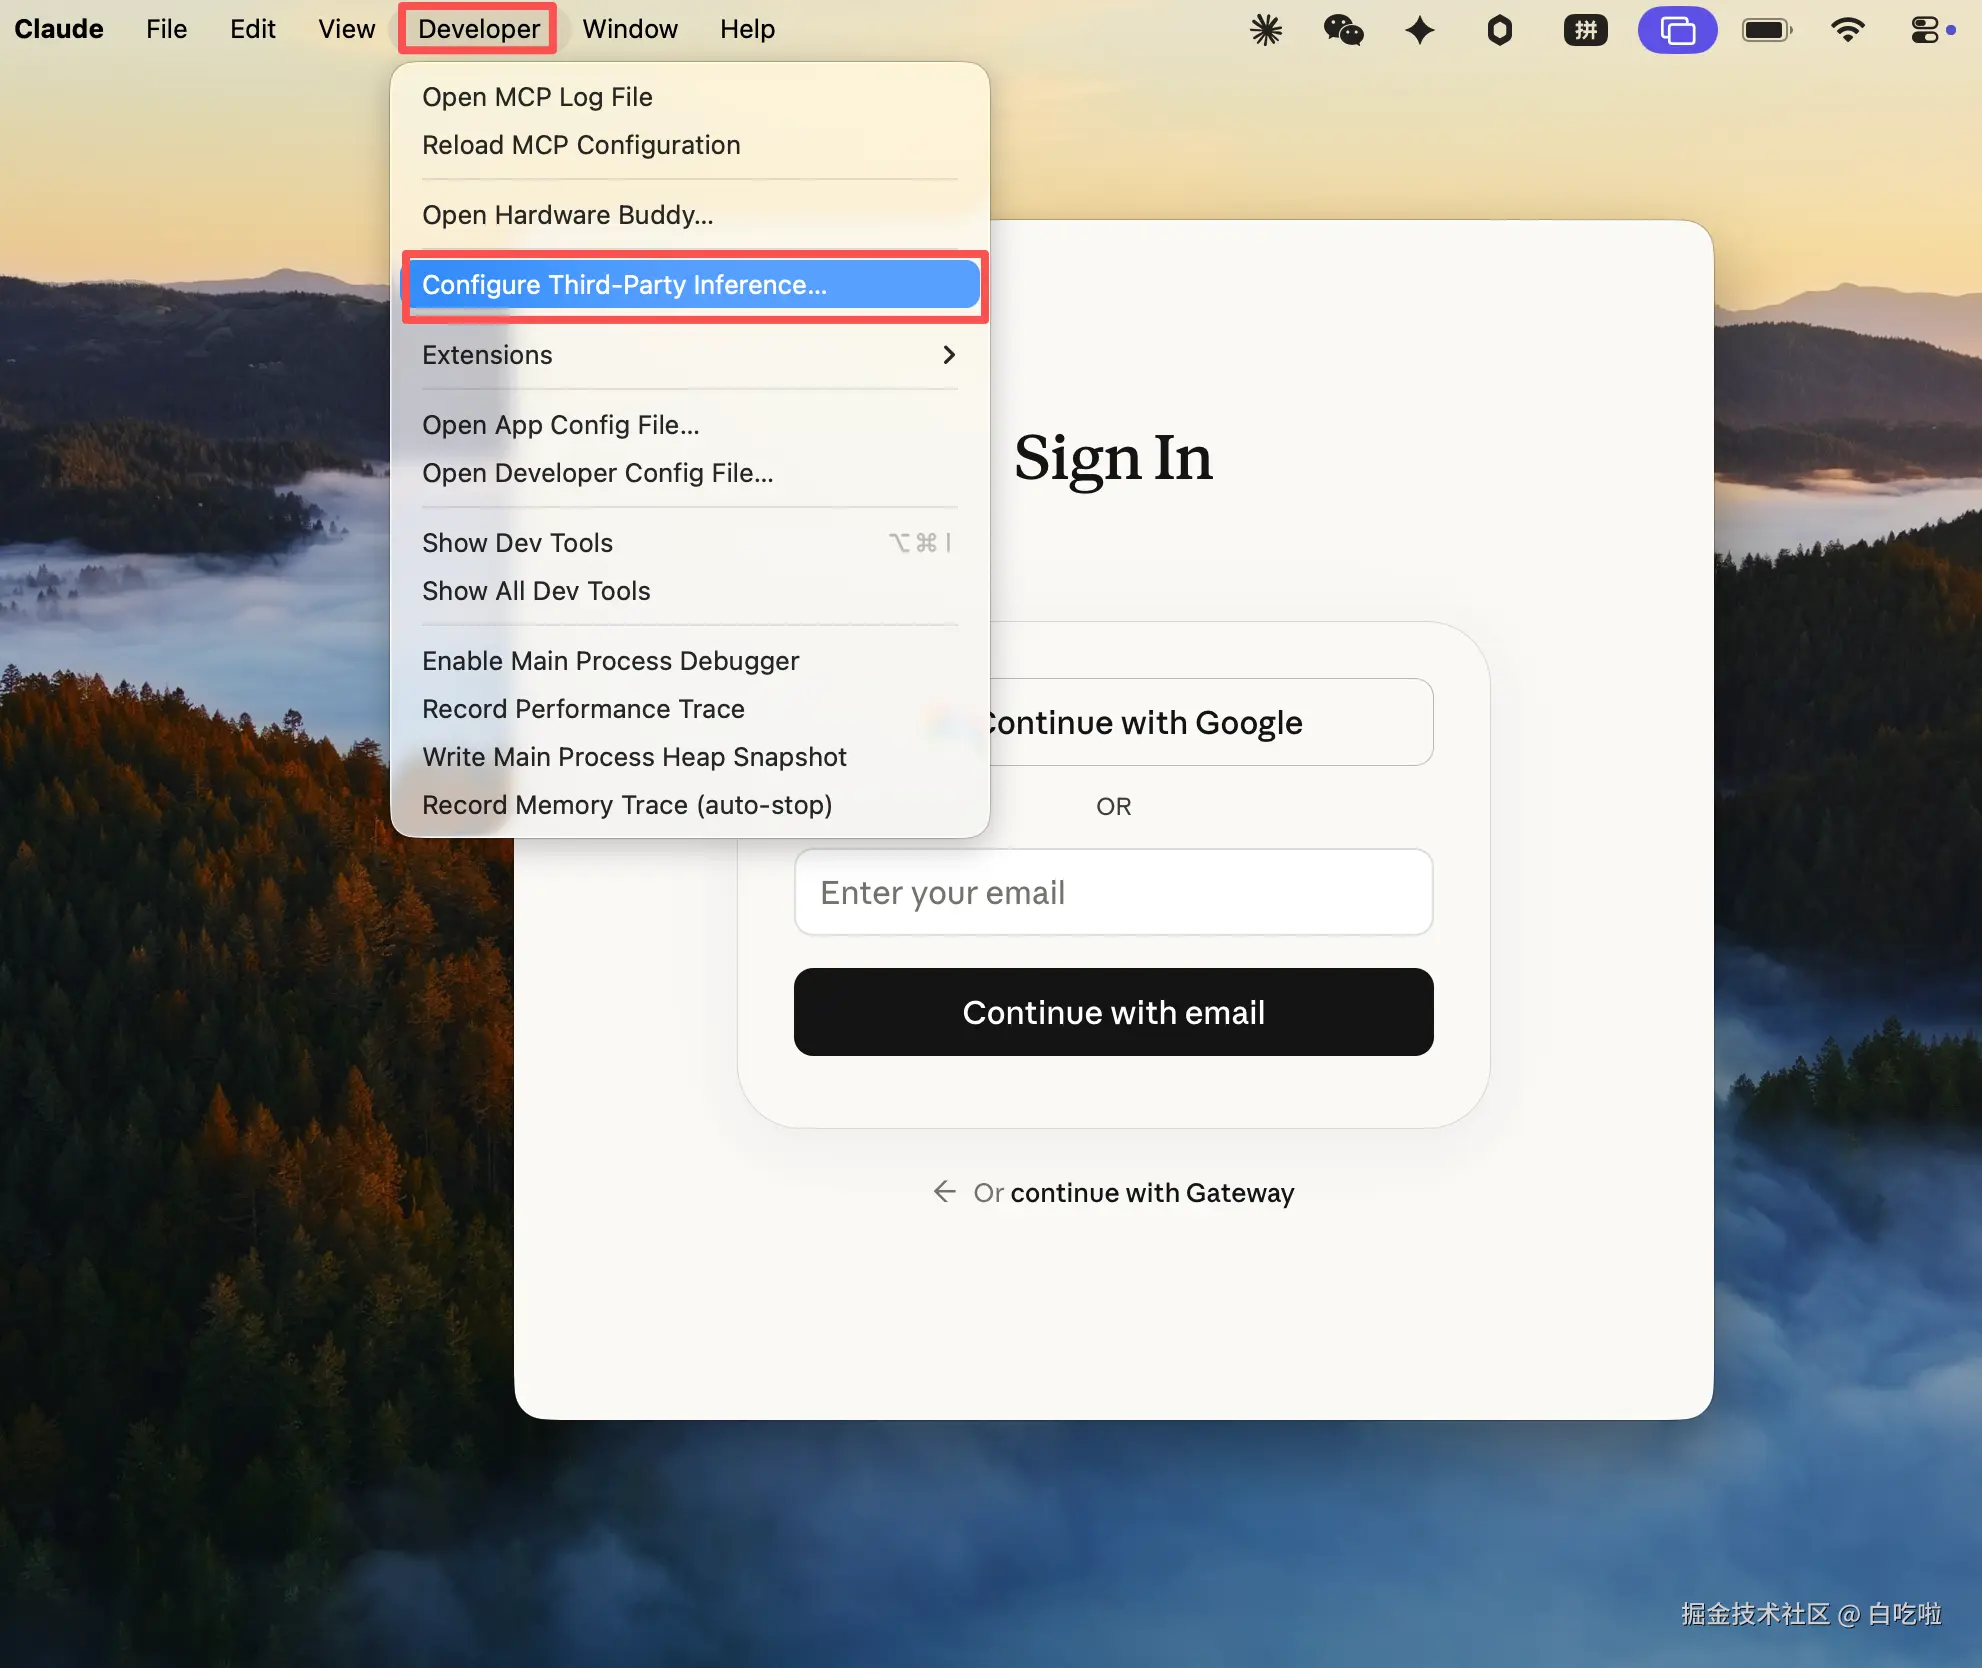
Task: Click the four-point sparkle menu bar icon
Action: pos(1420,30)
